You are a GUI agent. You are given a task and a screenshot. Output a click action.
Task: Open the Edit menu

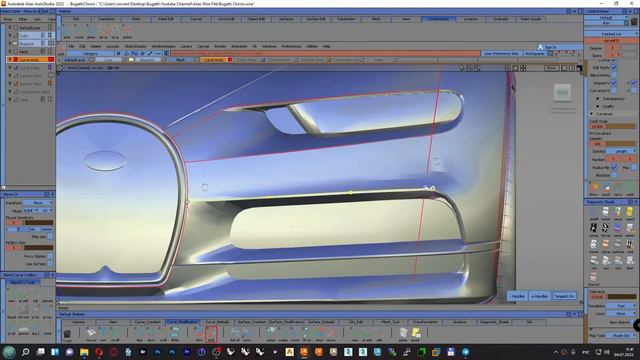click(x=82, y=46)
